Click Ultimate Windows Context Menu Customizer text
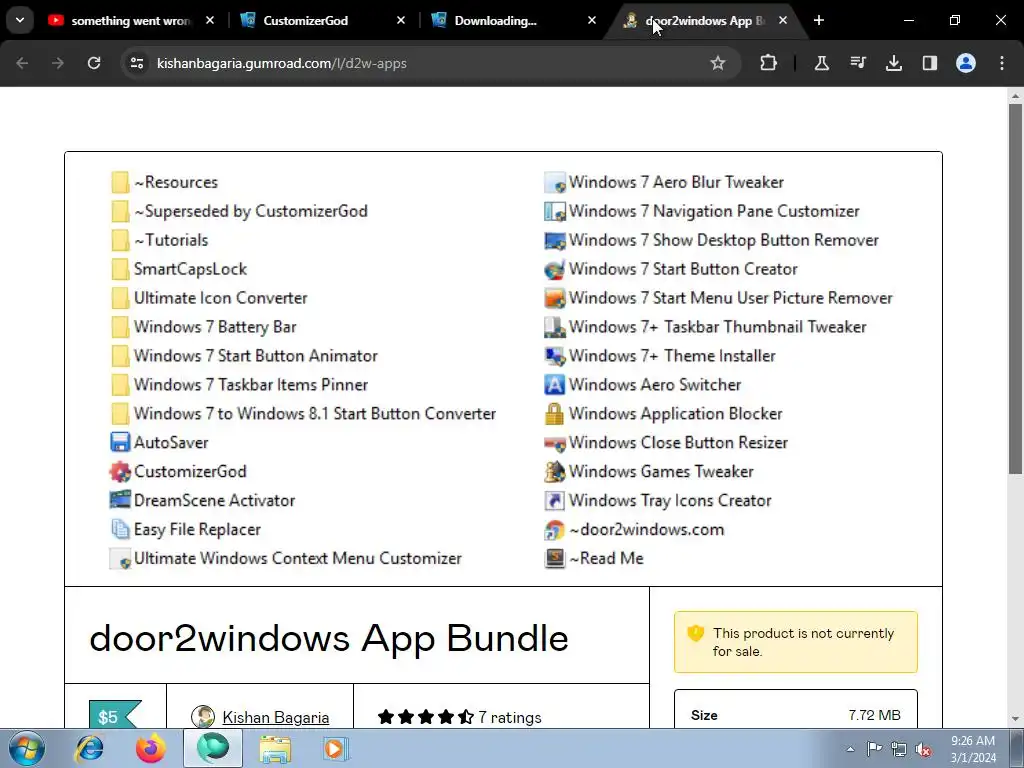 [298, 558]
